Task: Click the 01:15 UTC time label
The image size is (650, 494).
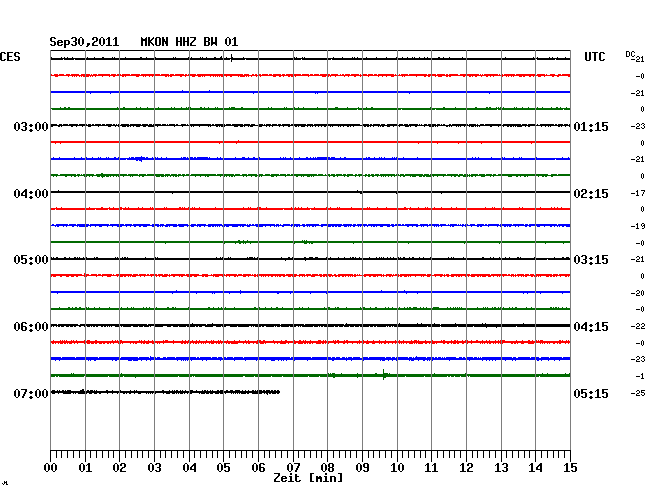Action: pos(591,126)
